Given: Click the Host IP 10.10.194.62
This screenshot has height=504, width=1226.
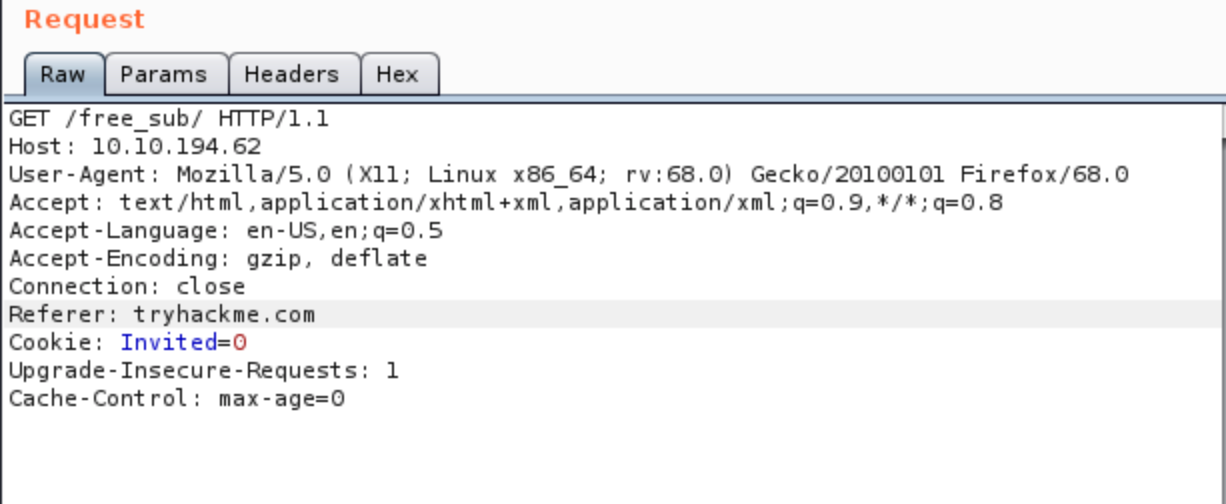Looking at the screenshot, I should coord(176,147).
